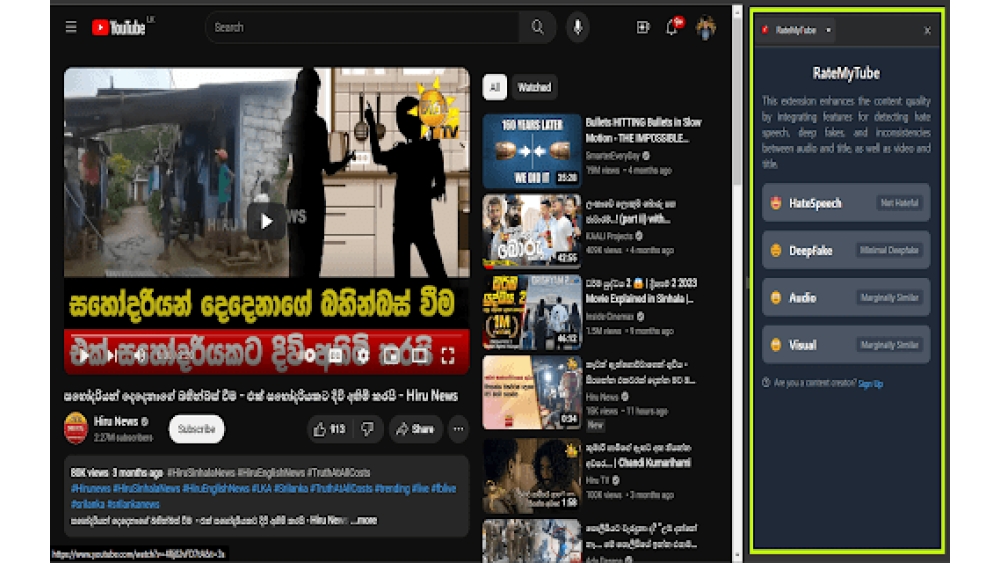Image resolution: width=1000 pixels, height=563 pixels.
Task: Open the Chandi Kumarihami video title
Action: point(638,455)
